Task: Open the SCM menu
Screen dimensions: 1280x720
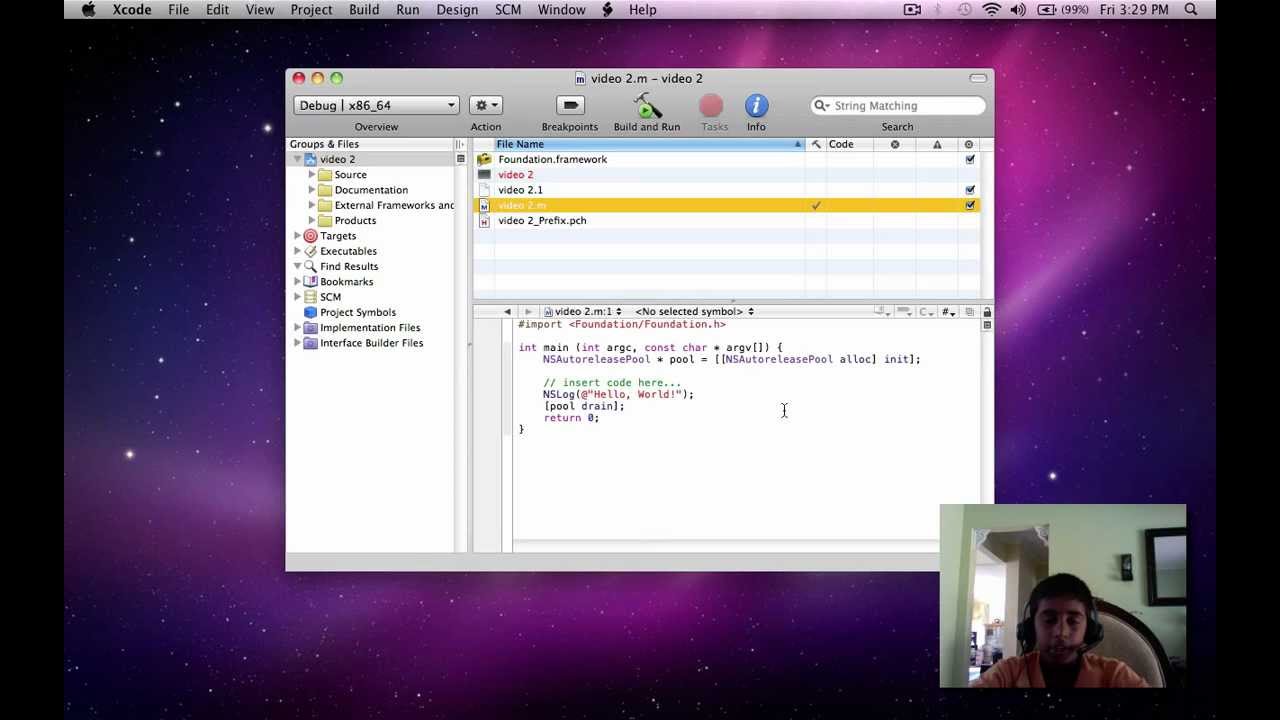Action: [508, 9]
